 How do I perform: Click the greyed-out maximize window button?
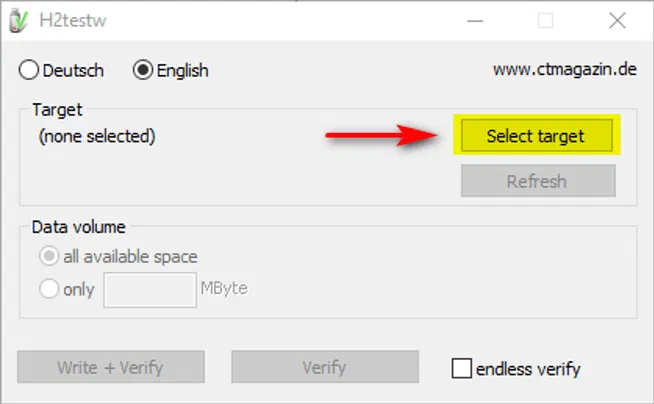click(545, 20)
